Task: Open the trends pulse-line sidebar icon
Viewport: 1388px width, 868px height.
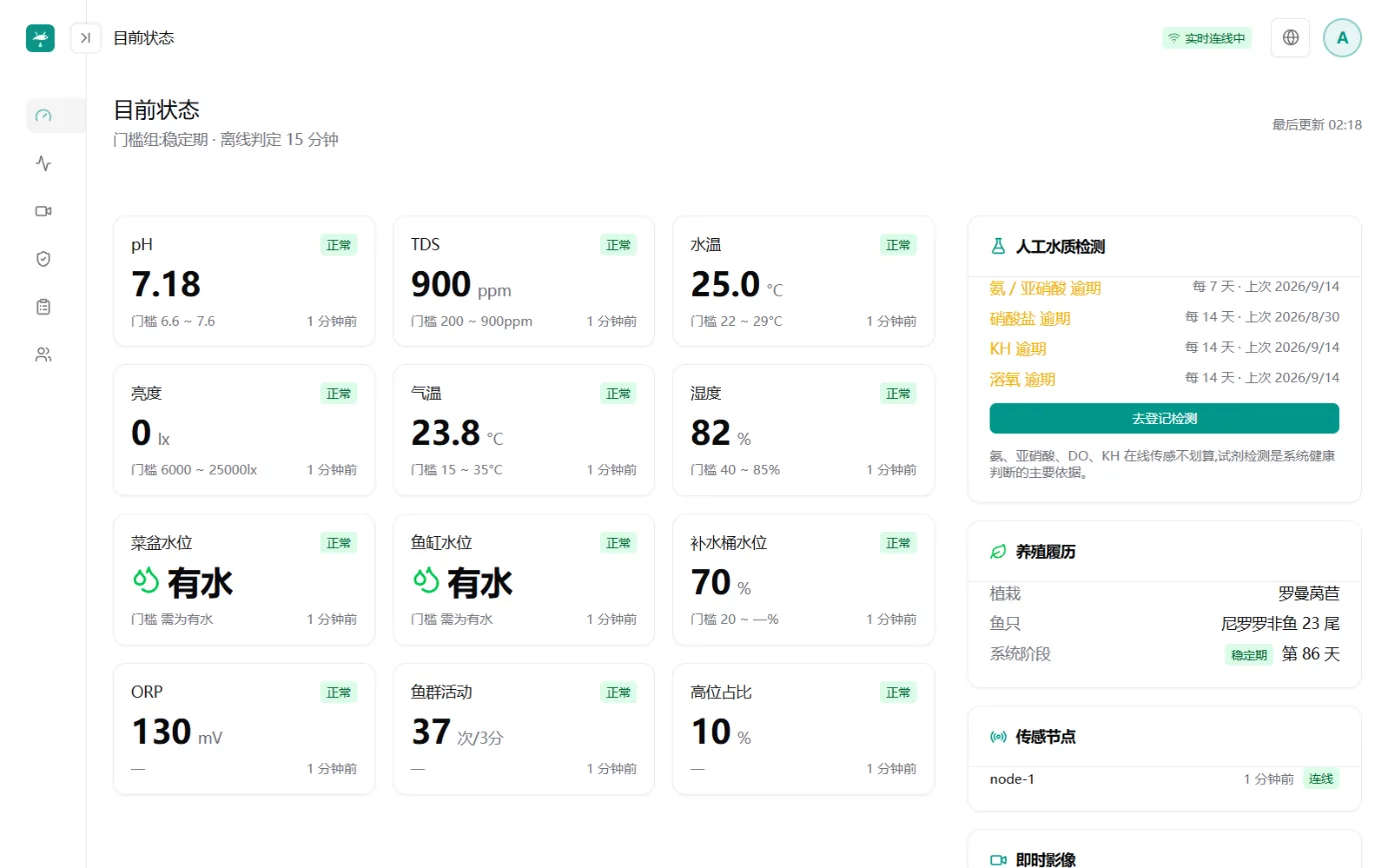Action: pyautogui.click(x=43, y=163)
